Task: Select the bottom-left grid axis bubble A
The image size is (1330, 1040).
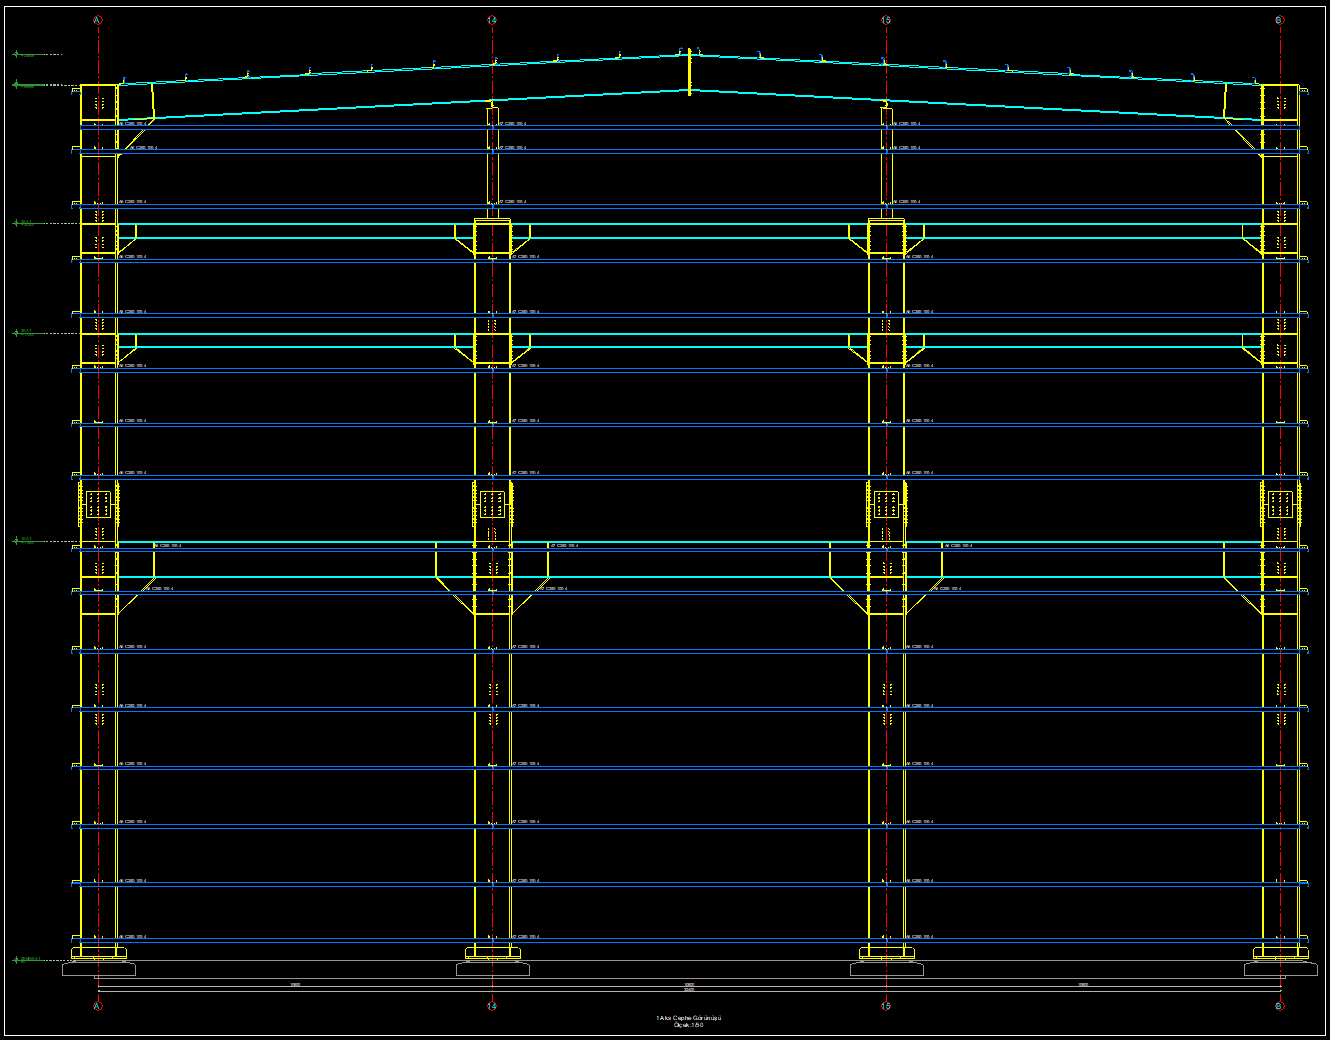Action: pos(98,1006)
